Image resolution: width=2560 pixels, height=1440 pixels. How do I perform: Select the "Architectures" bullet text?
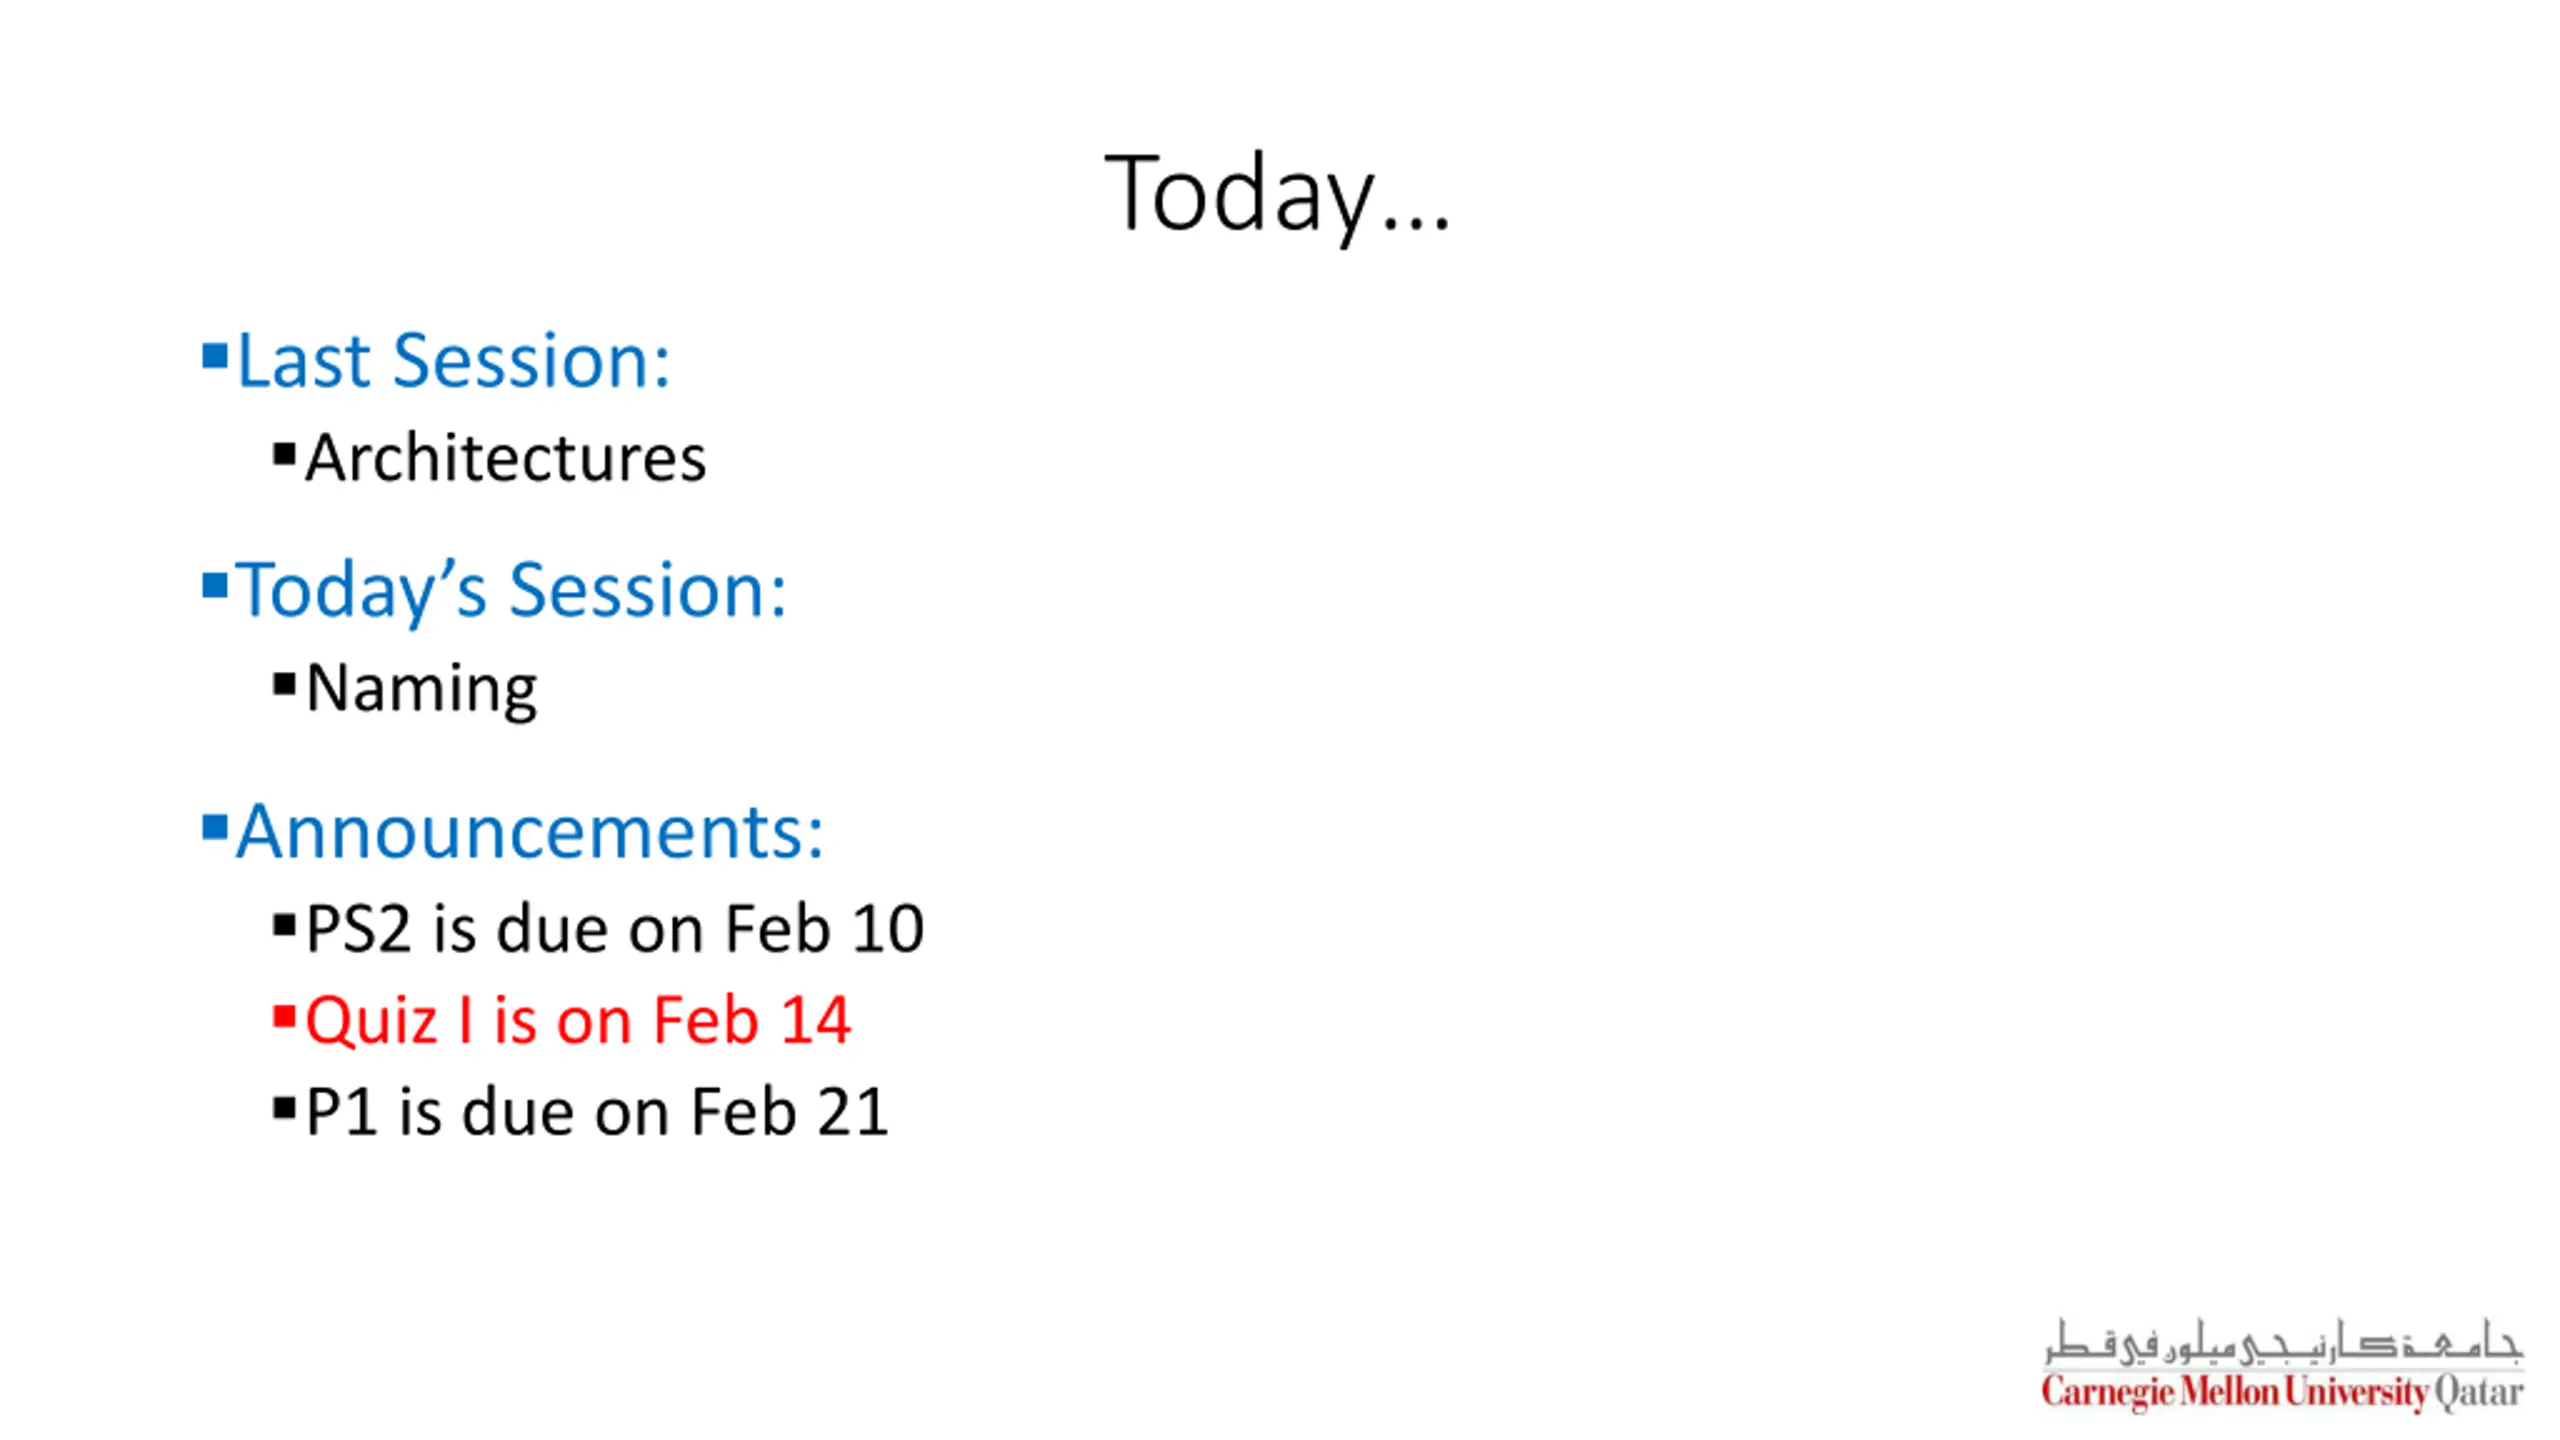[x=505, y=459]
